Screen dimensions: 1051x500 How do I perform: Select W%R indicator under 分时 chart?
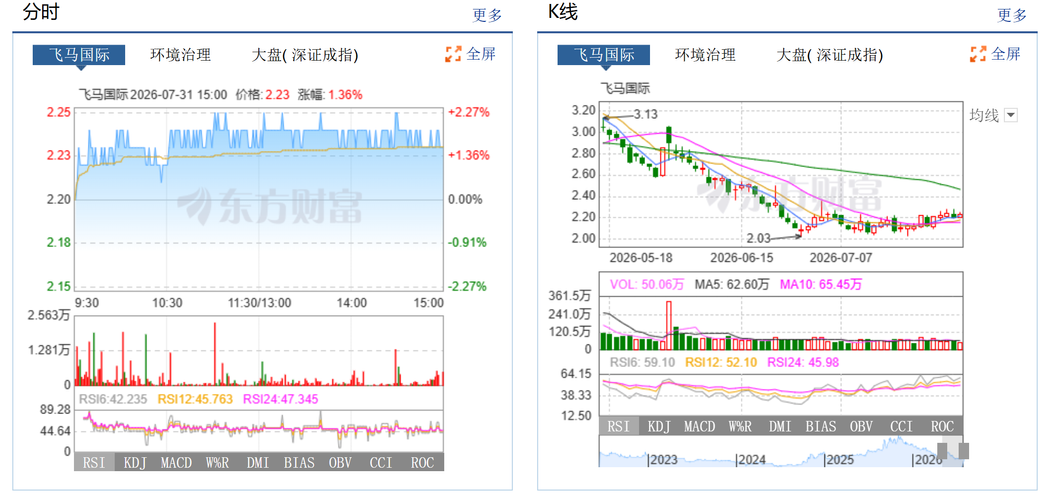click(217, 462)
